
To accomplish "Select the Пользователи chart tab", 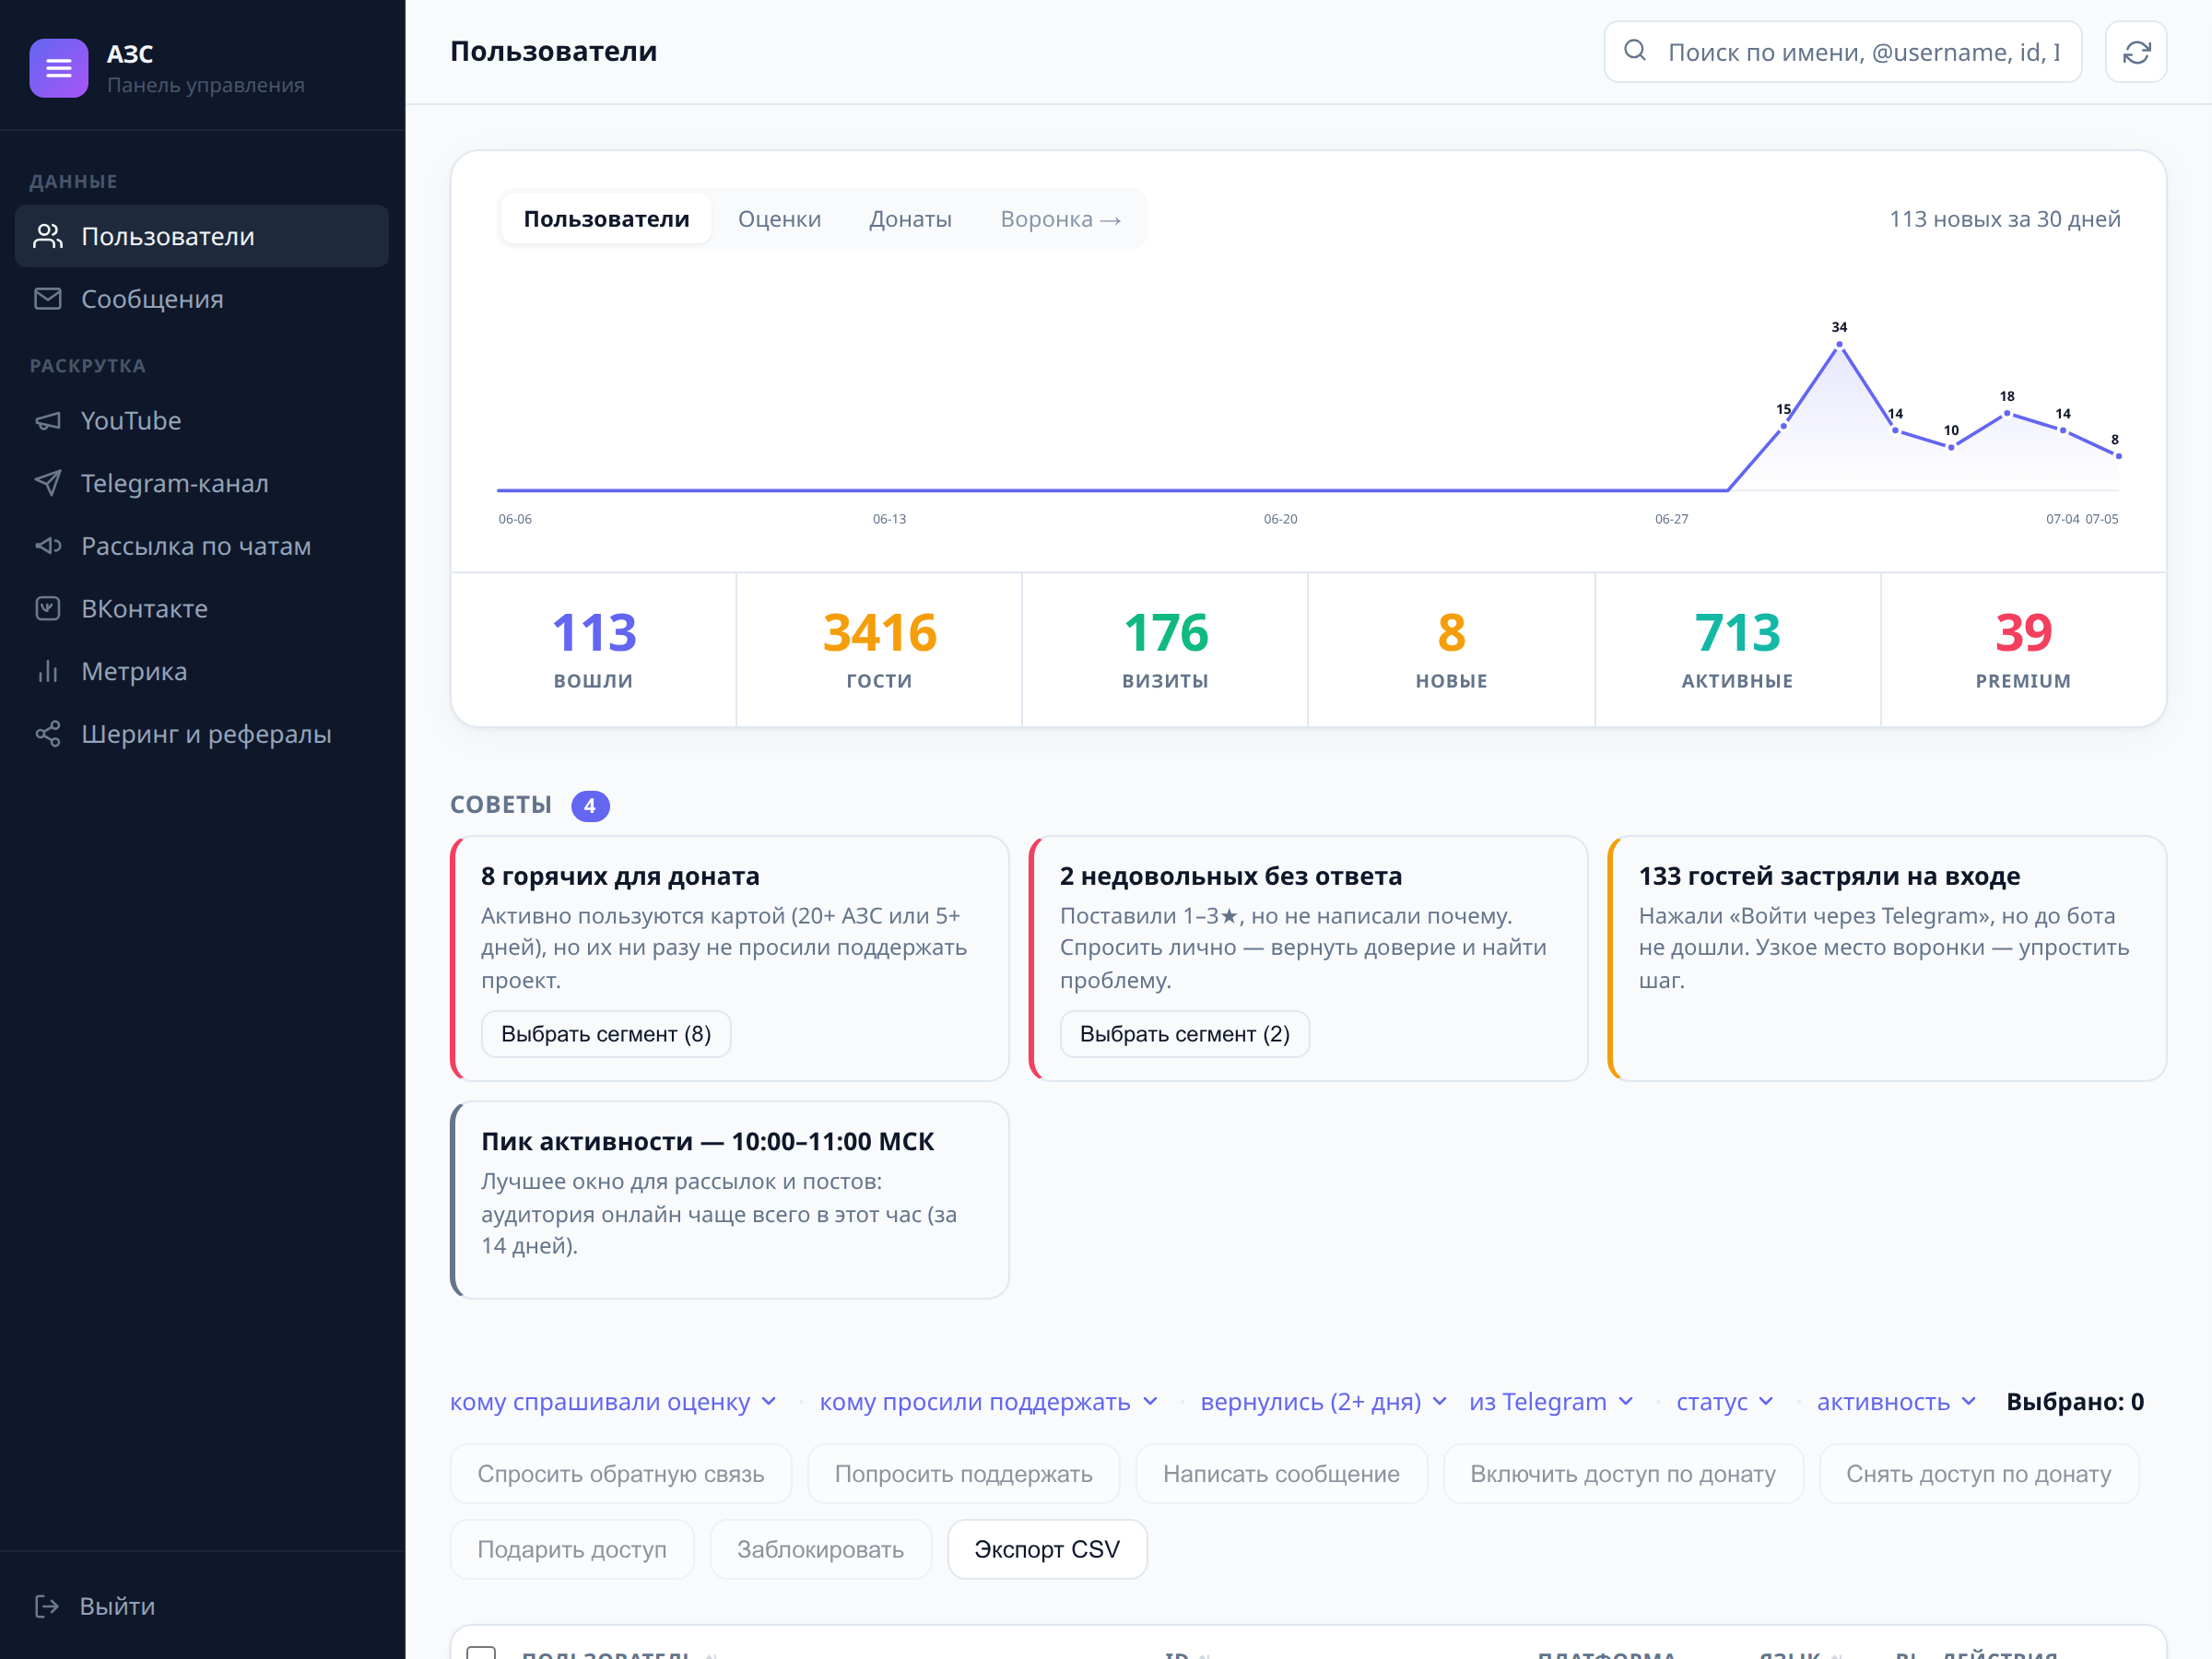I will coord(606,219).
